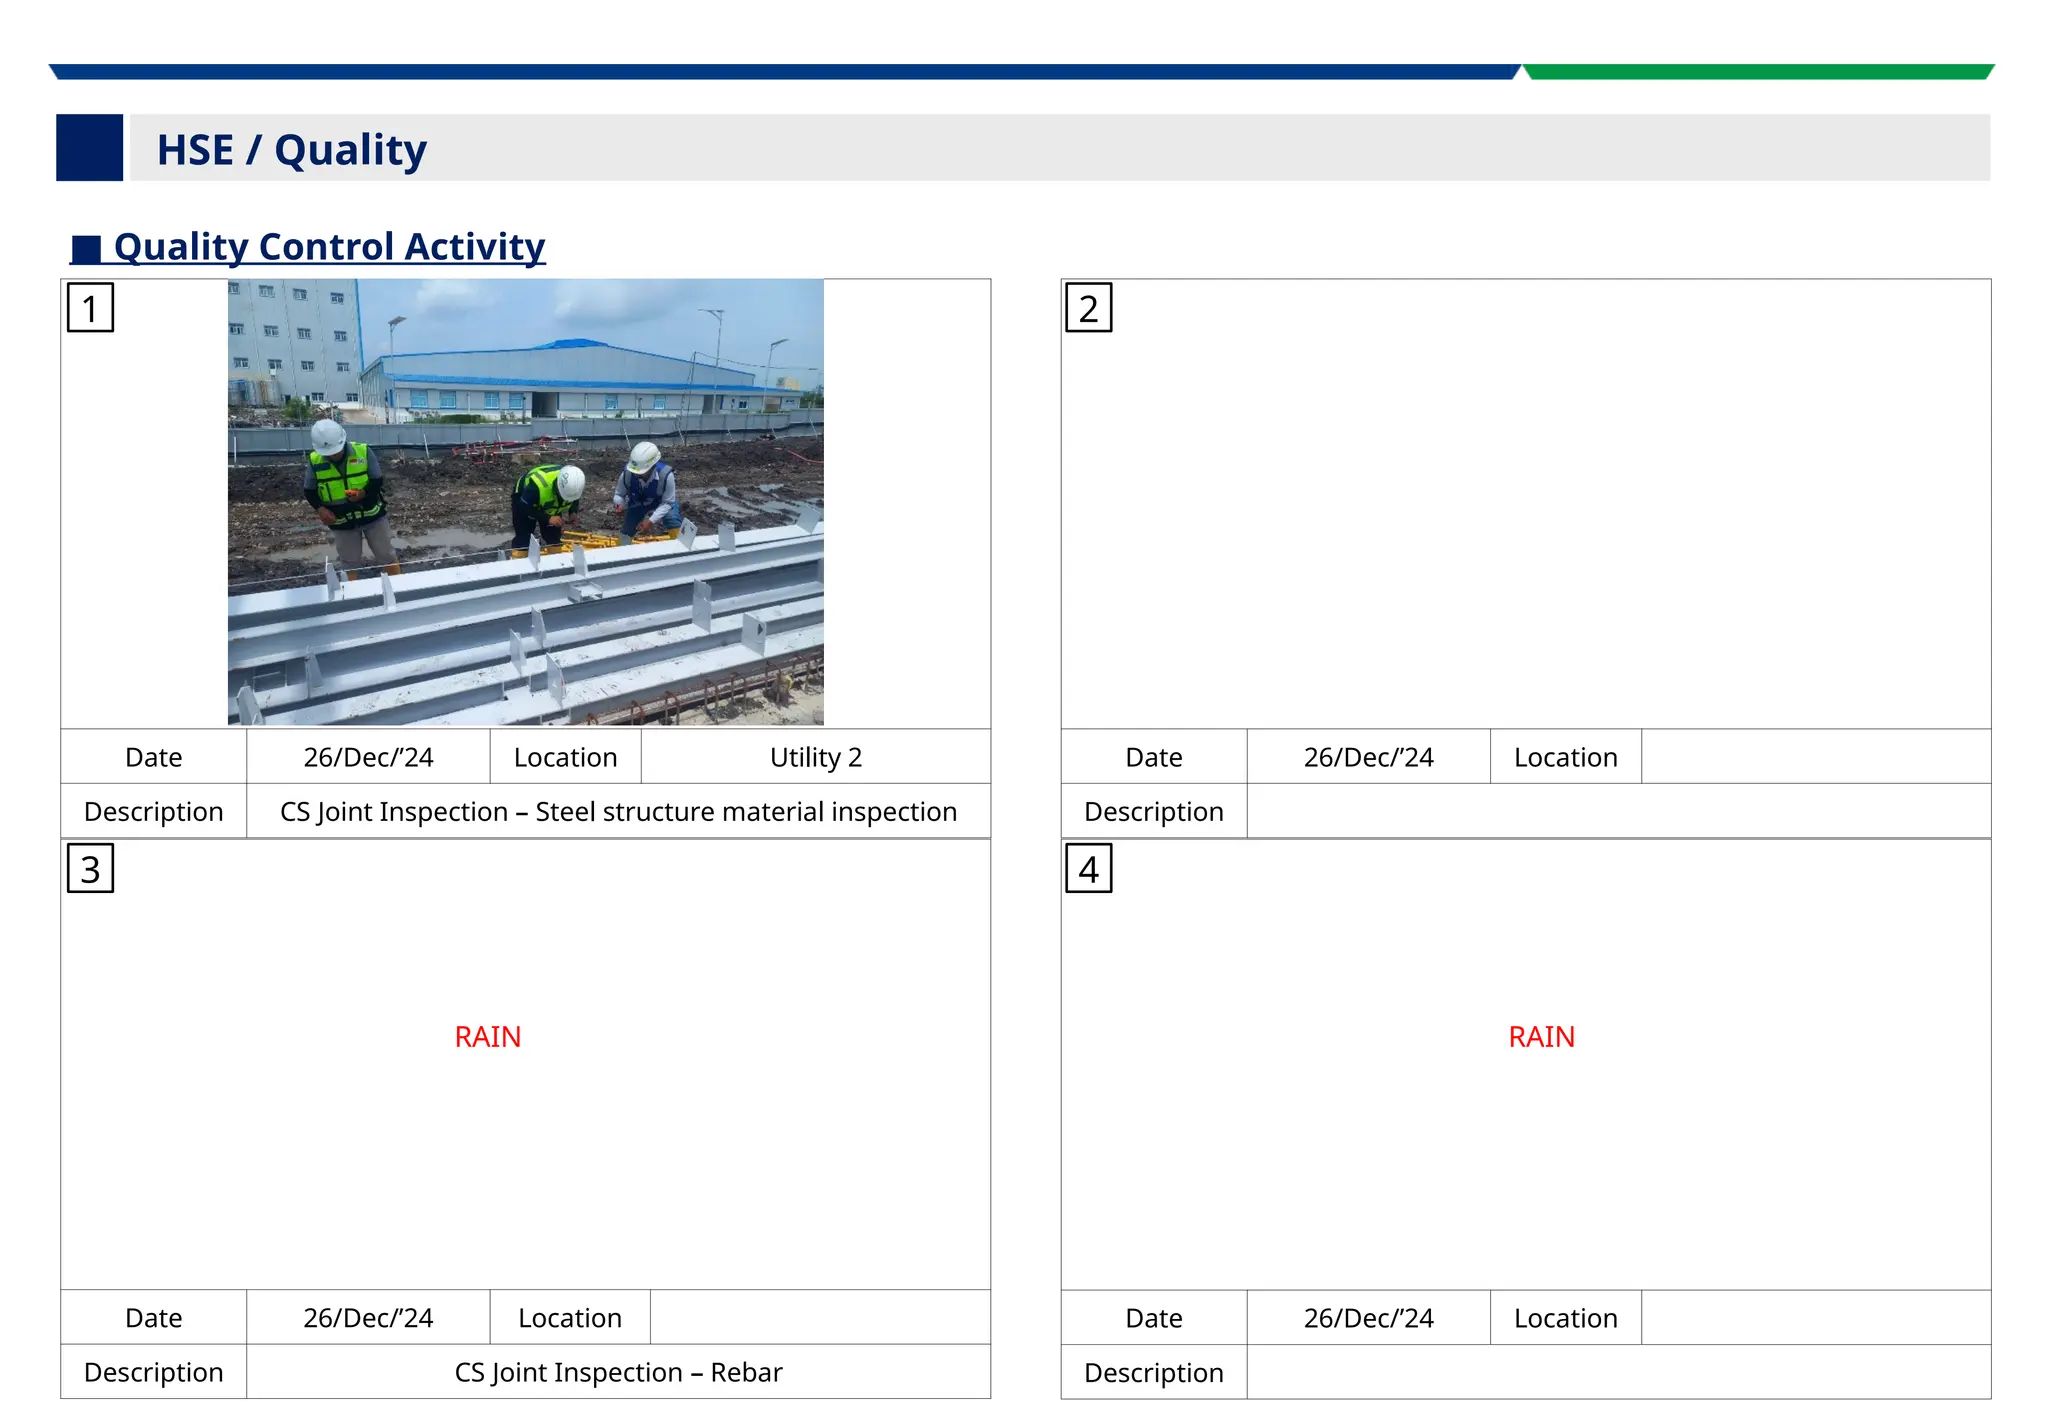Click the numbered box 2 marker

[x=1088, y=308]
